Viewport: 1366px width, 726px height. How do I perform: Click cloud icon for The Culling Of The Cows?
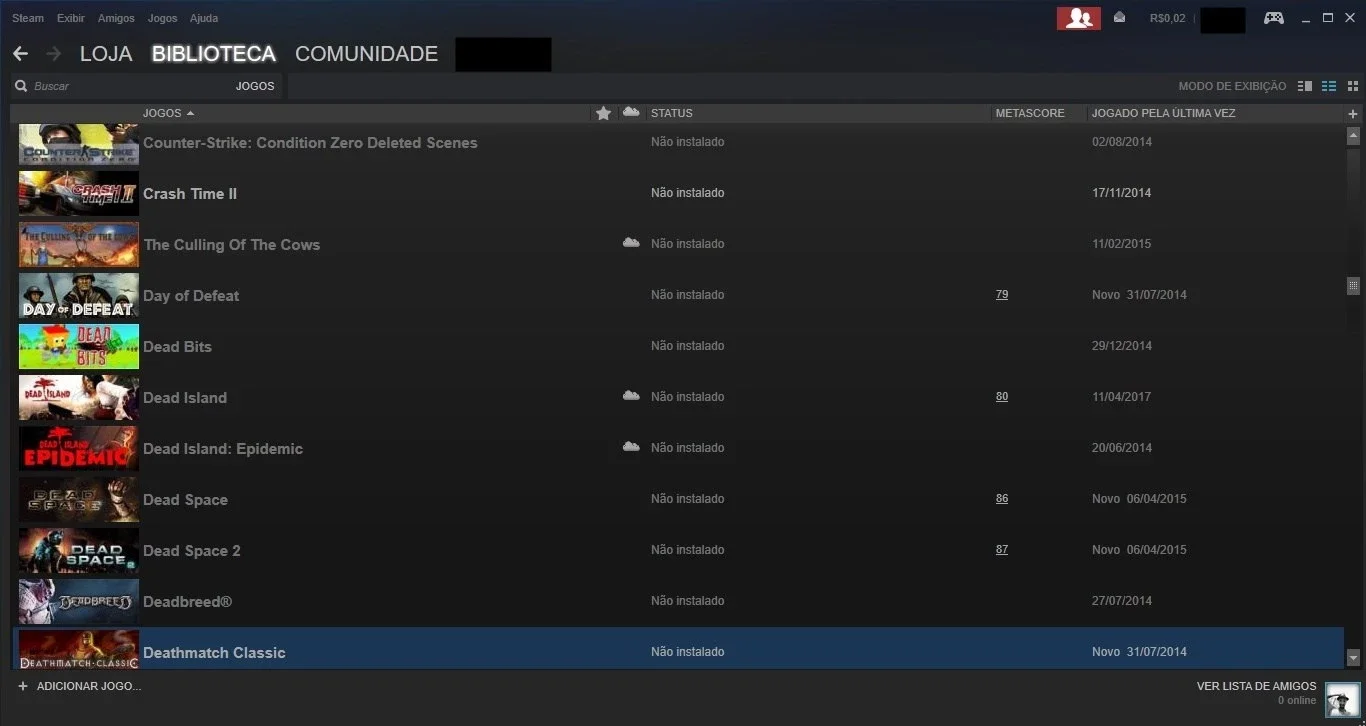click(631, 243)
